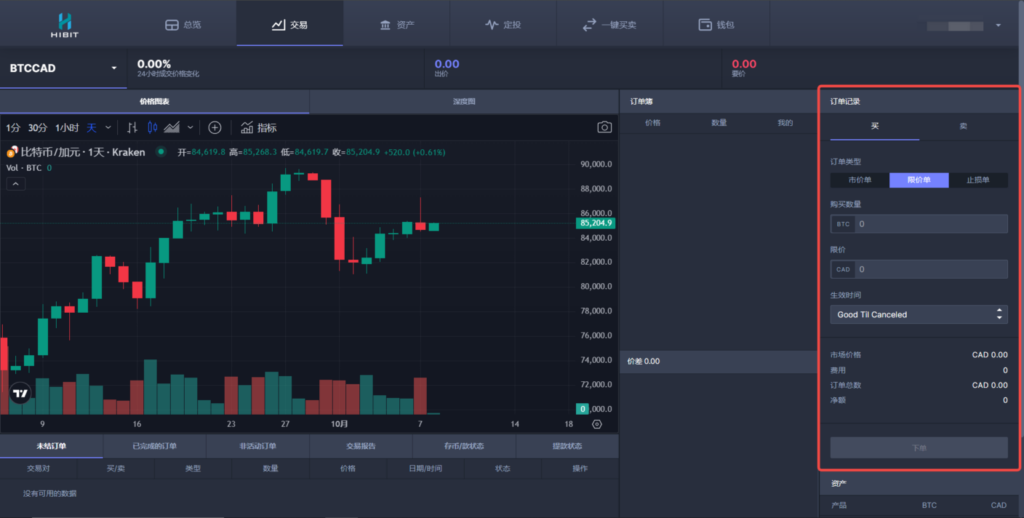Switch to the 已完成的订单 tab
This screenshot has height=518, width=1024.
click(154, 446)
